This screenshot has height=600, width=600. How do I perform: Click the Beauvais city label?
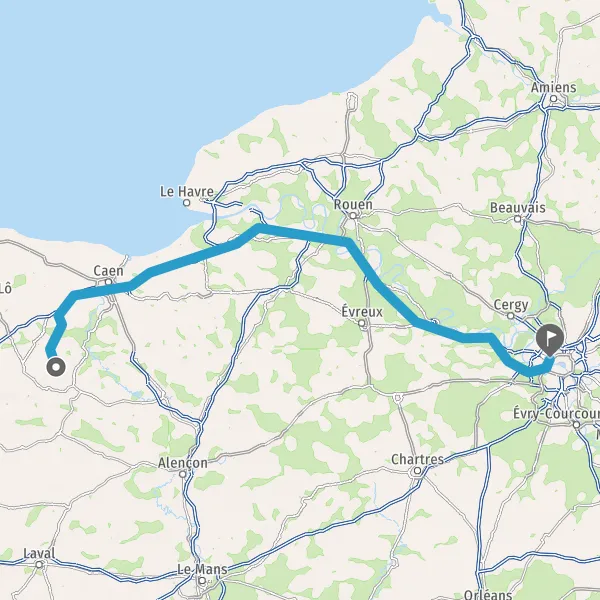coord(517,208)
